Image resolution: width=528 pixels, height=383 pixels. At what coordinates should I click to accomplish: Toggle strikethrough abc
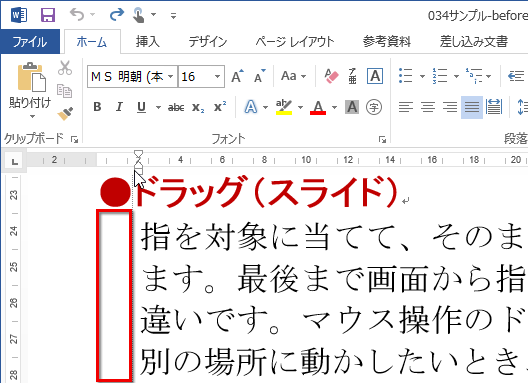point(176,107)
